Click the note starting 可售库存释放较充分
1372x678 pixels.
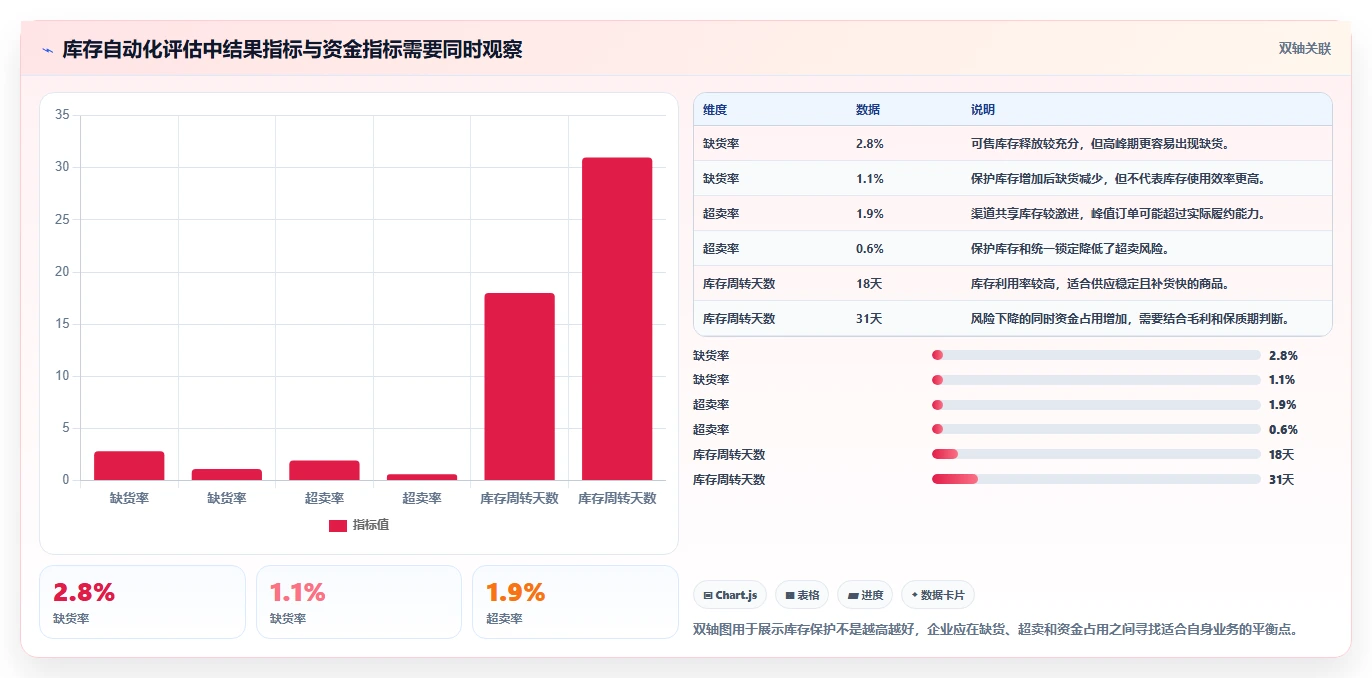point(1101,144)
